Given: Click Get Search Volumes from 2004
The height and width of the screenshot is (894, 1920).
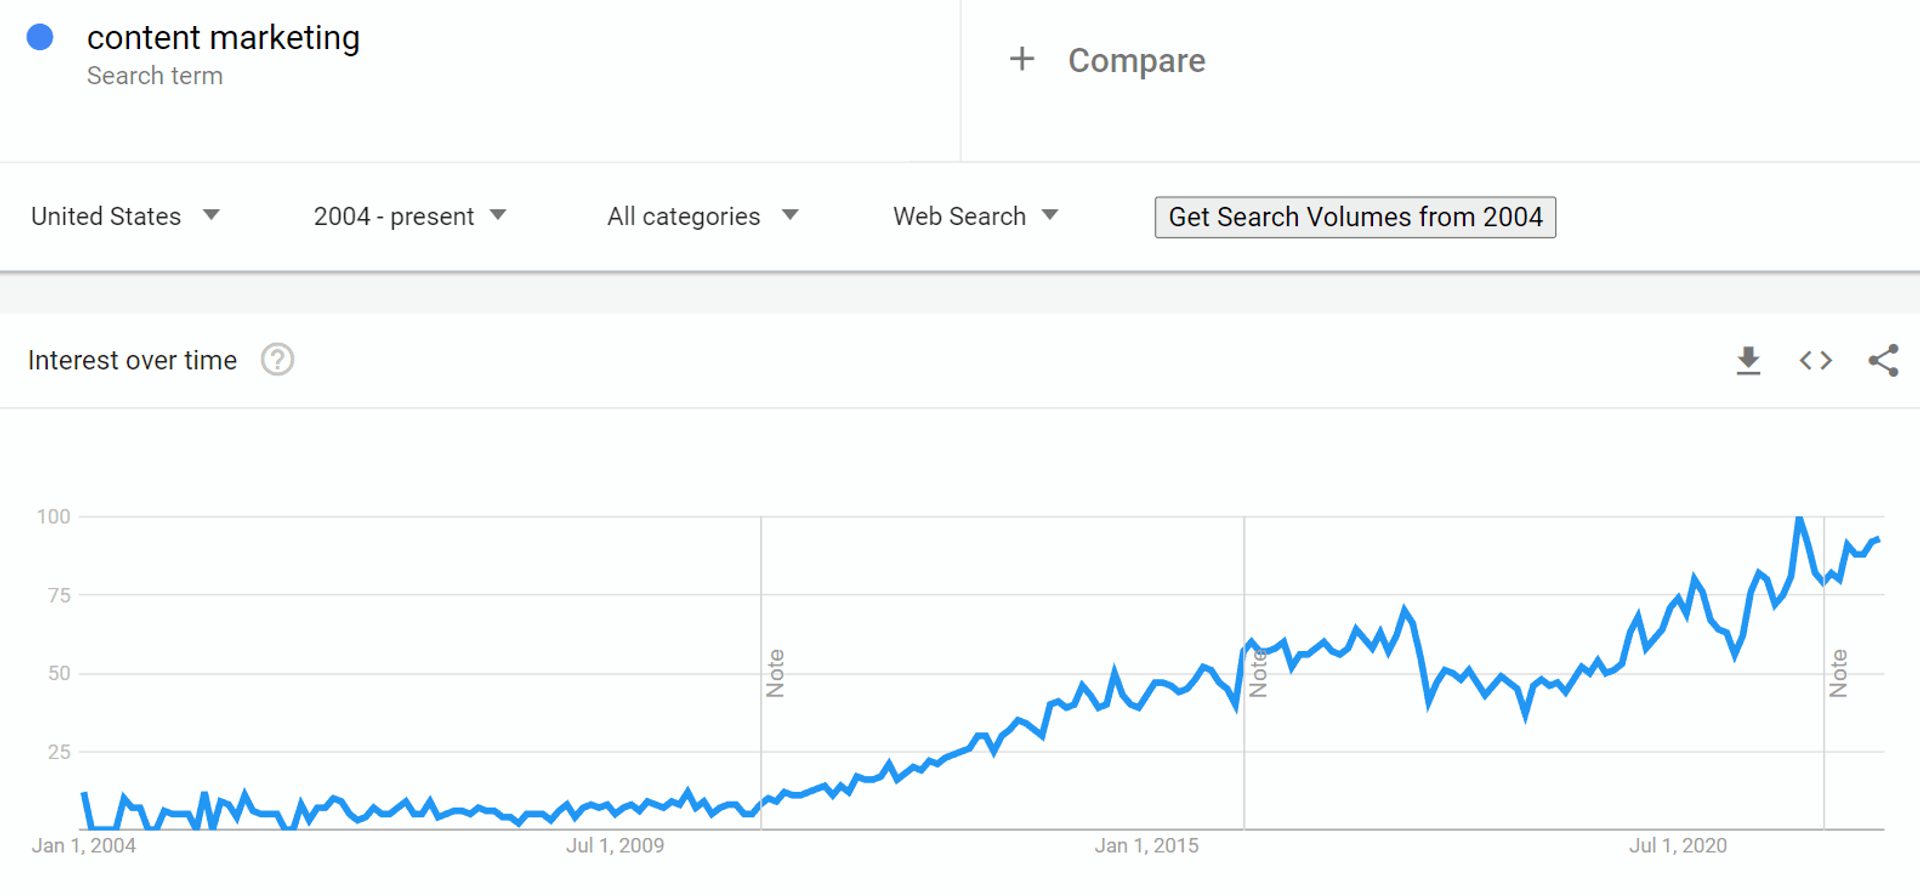Looking at the screenshot, I should pyautogui.click(x=1355, y=217).
